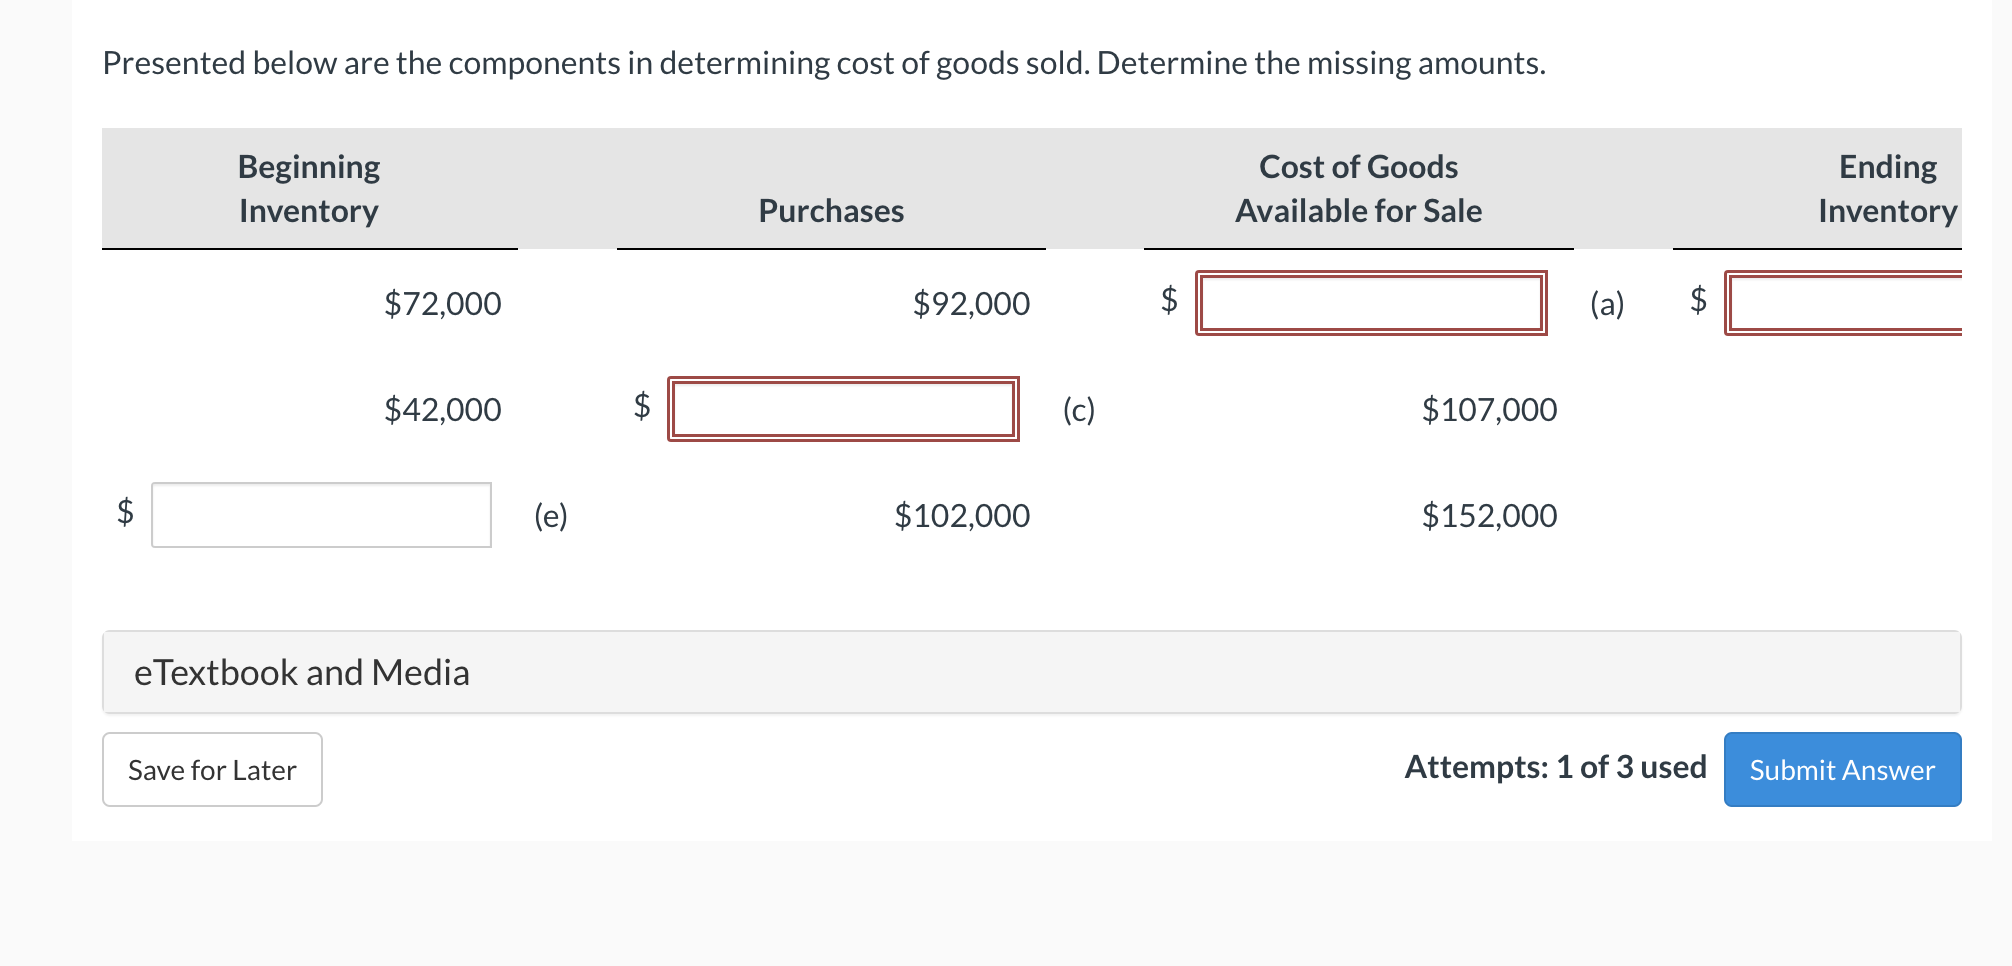2012x966 pixels.
Task: Click the Save for Later button
Action: [211, 769]
